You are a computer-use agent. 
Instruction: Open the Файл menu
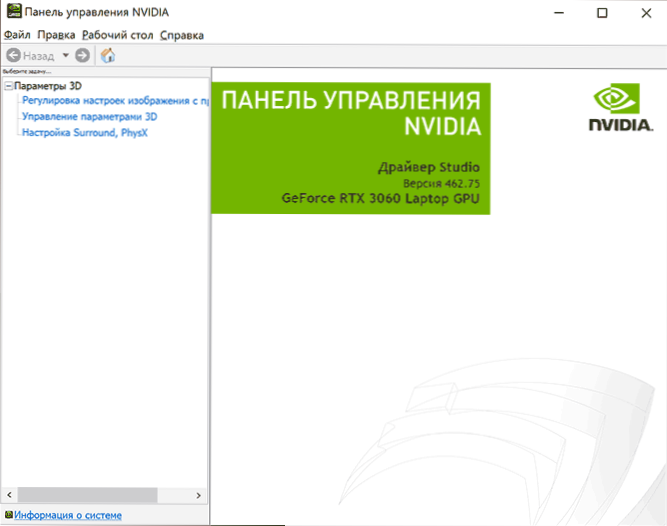[17, 35]
